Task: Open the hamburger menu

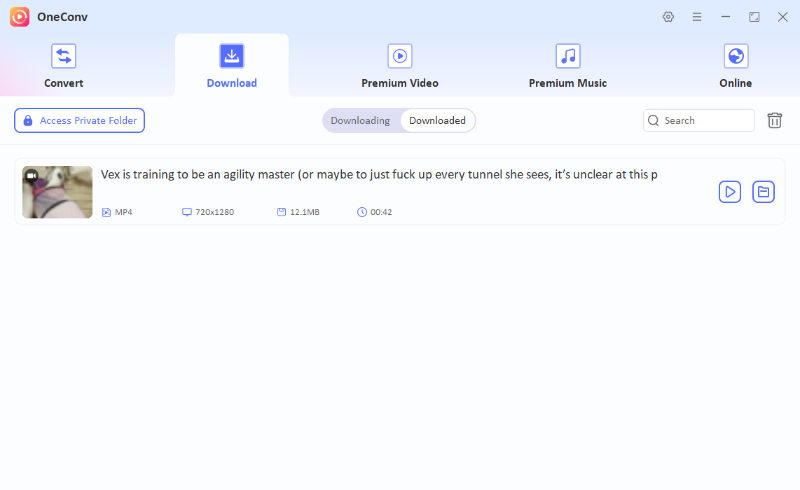Action: pos(697,17)
